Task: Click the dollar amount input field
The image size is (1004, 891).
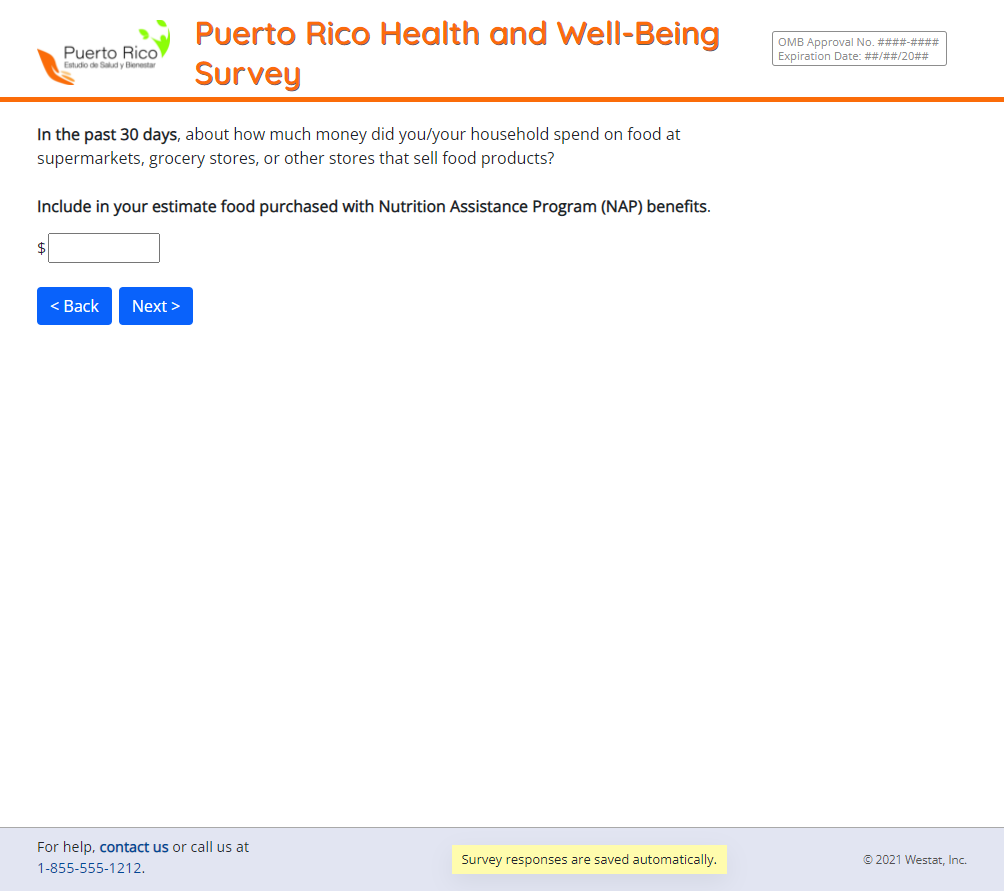Action: coord(104,248)
